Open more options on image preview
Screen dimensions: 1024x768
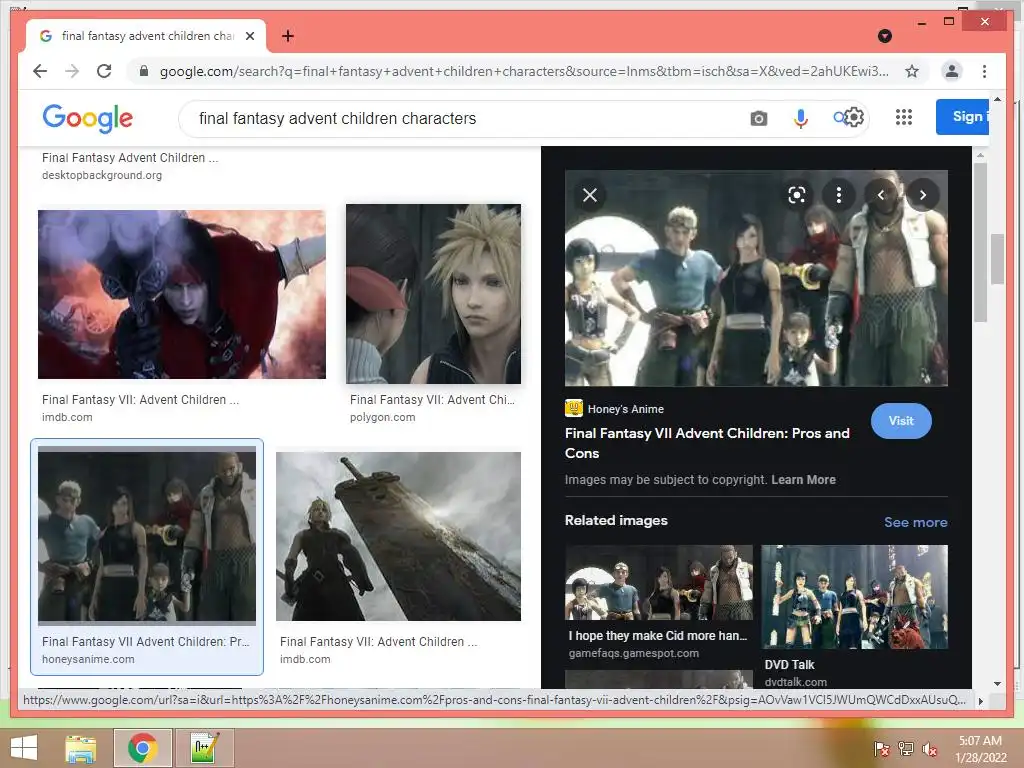(x=839, y=195)
